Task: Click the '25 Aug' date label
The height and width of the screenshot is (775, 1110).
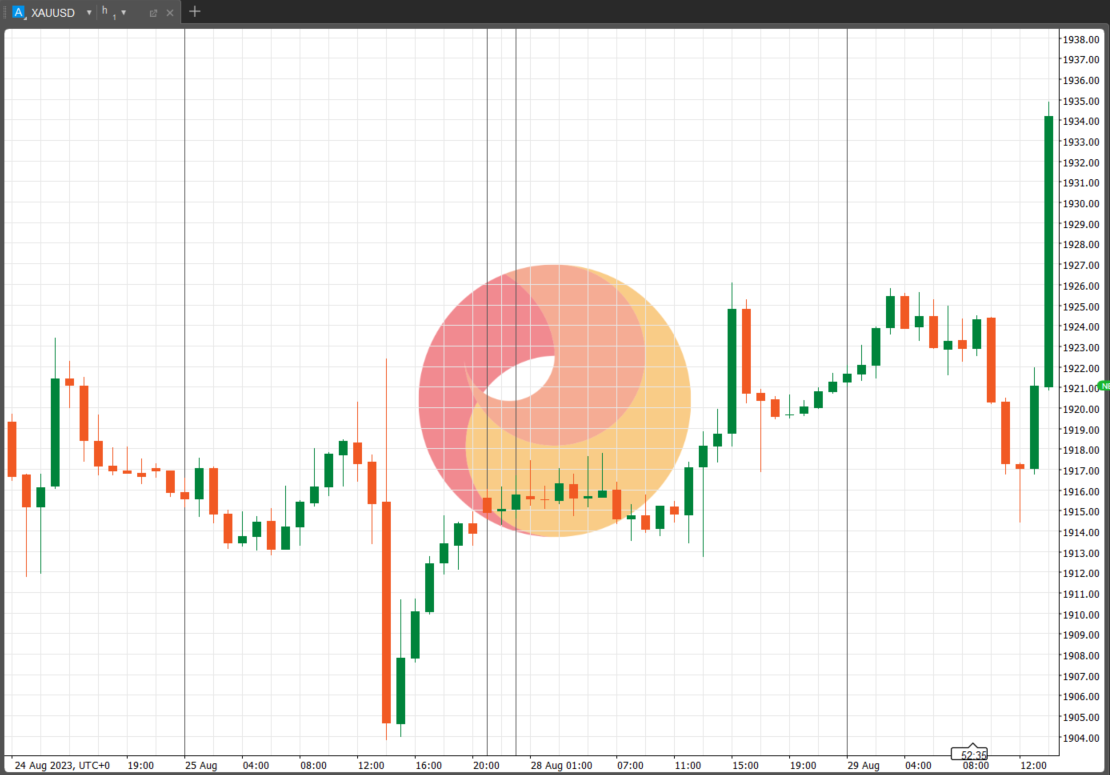Action: click(x=201, y=765)
